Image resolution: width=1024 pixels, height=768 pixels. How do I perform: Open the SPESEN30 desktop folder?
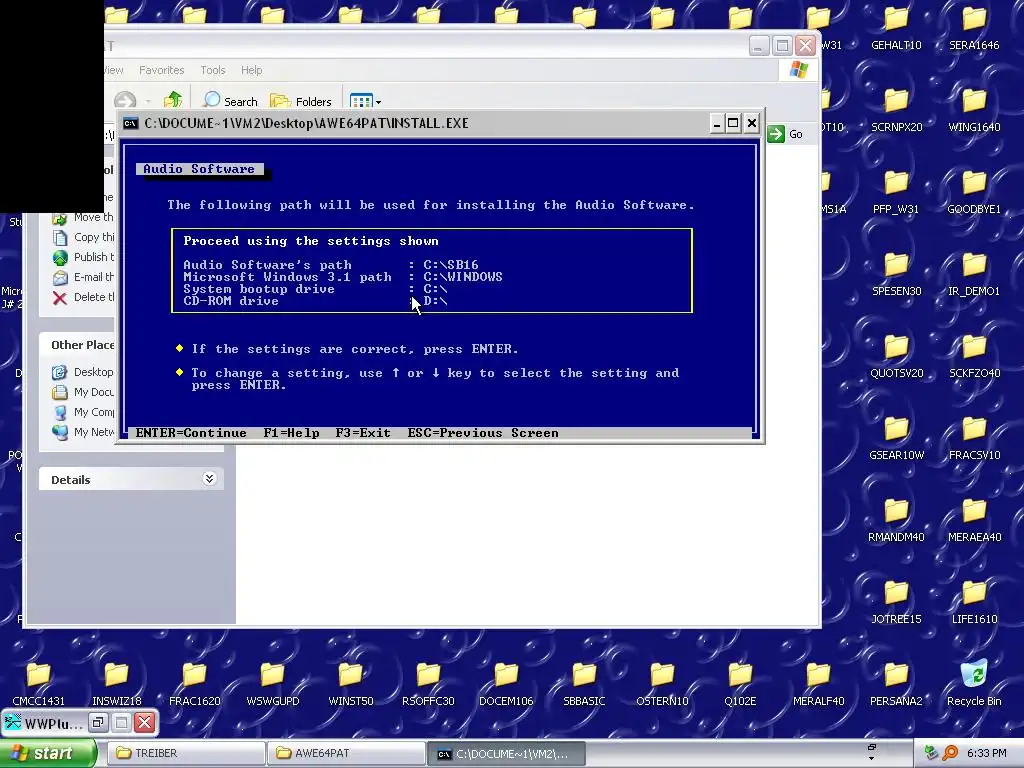(896, 274)
